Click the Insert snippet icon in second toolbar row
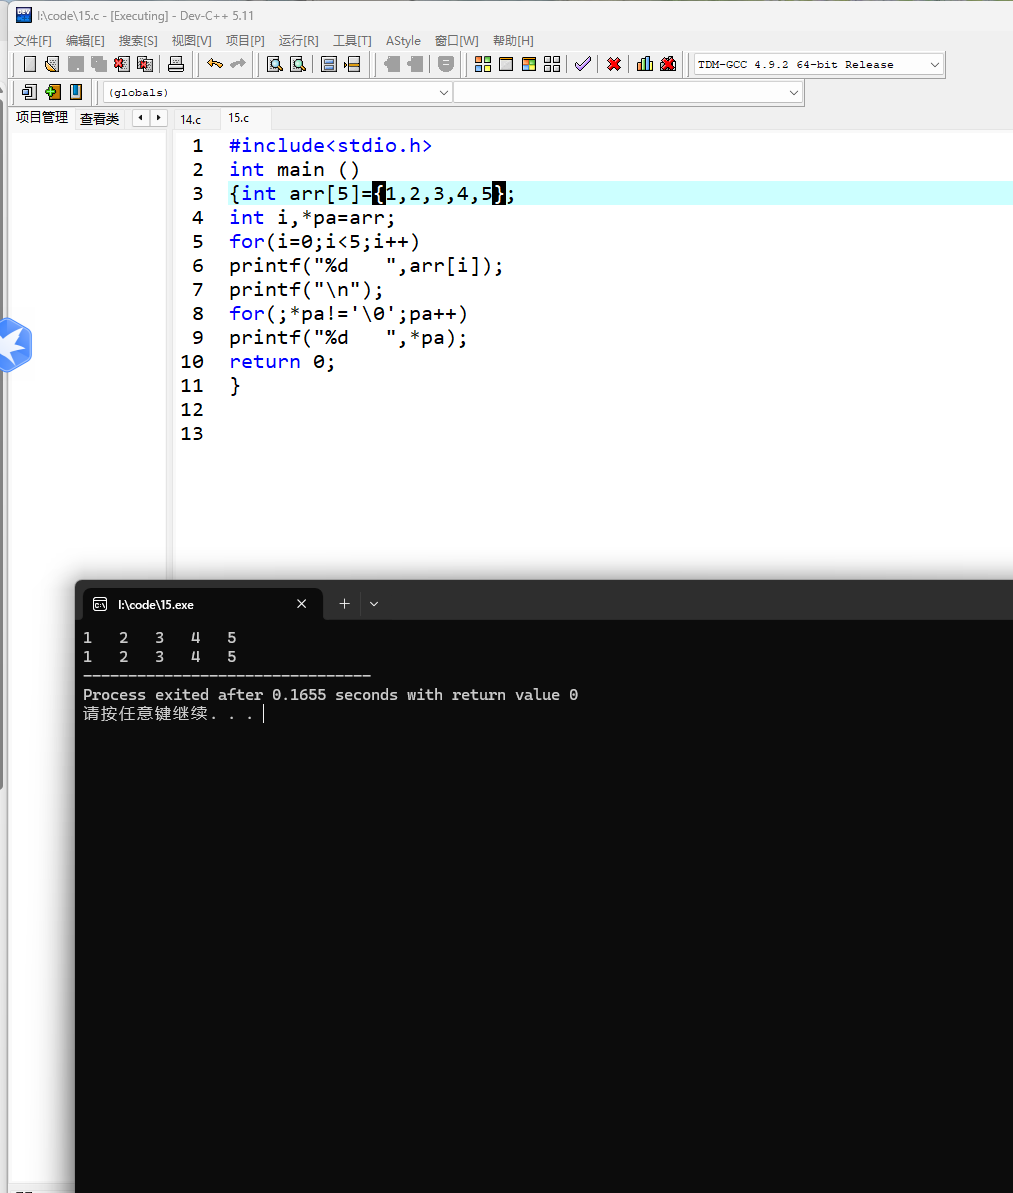Screen dimensions: 1013x1193 pyautogui.click(x=29, y=92)
